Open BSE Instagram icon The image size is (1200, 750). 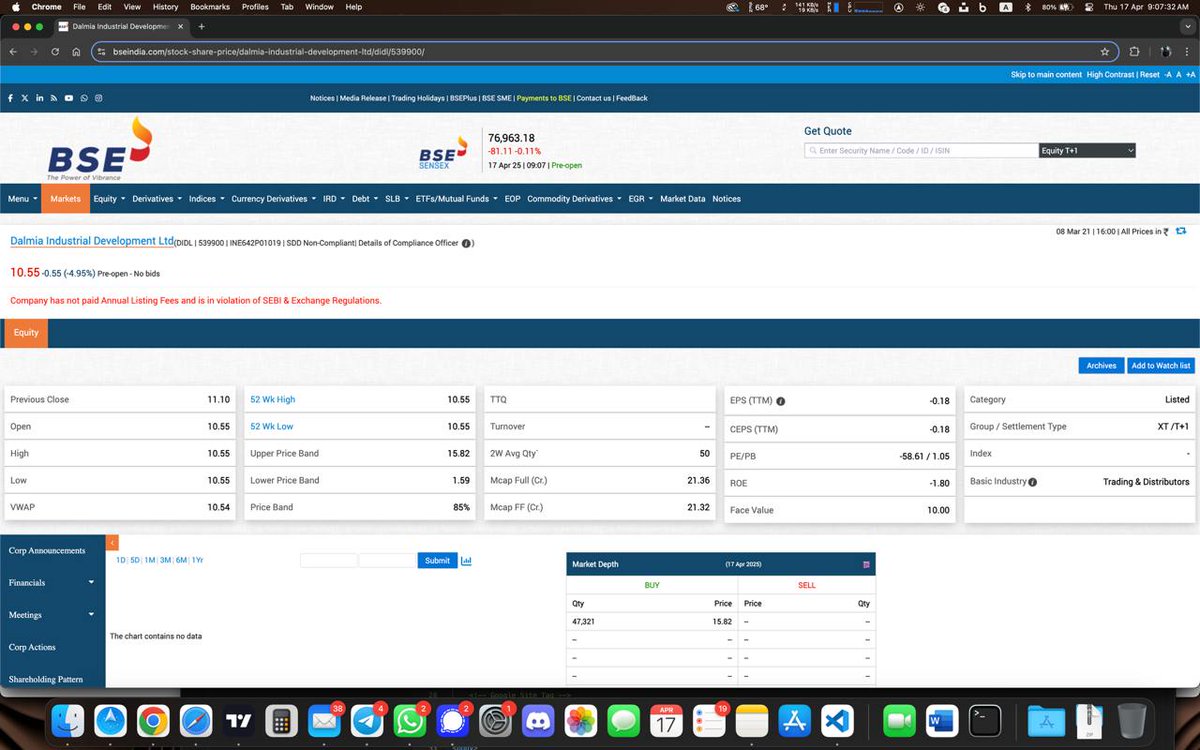[99, 98]
